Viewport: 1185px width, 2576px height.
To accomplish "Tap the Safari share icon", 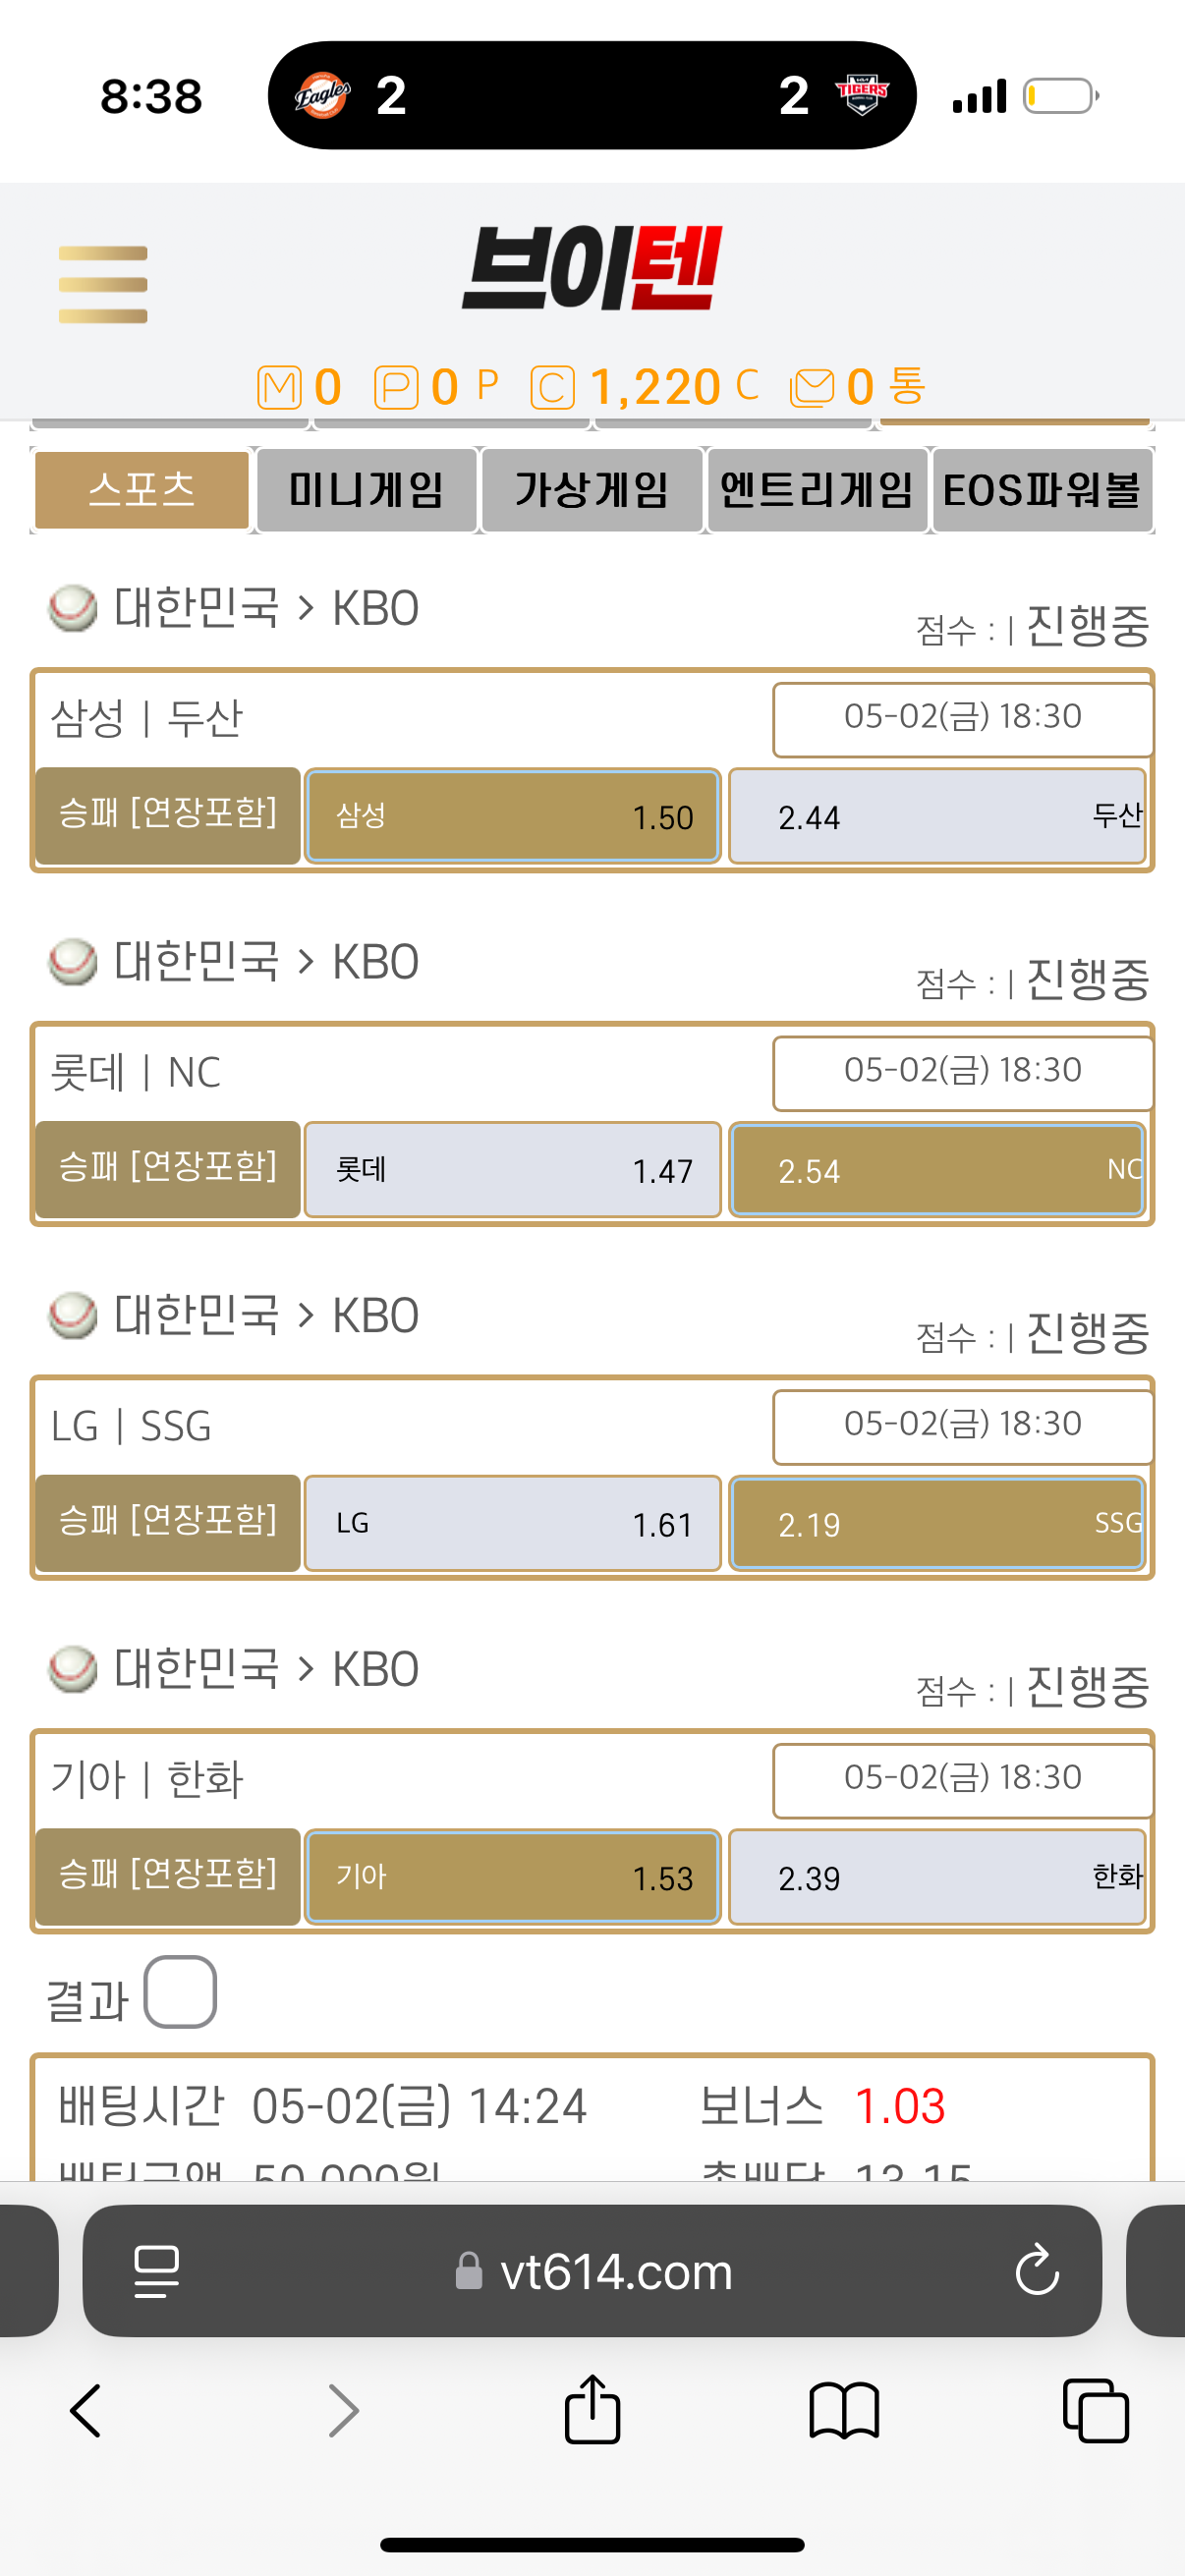I will [592, 2410].
